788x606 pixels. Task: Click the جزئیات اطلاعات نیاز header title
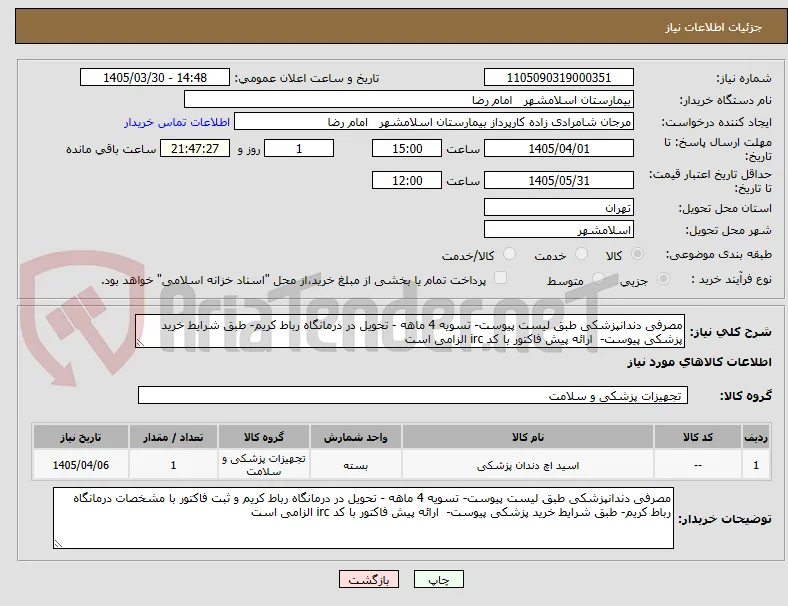pos(714,27)
